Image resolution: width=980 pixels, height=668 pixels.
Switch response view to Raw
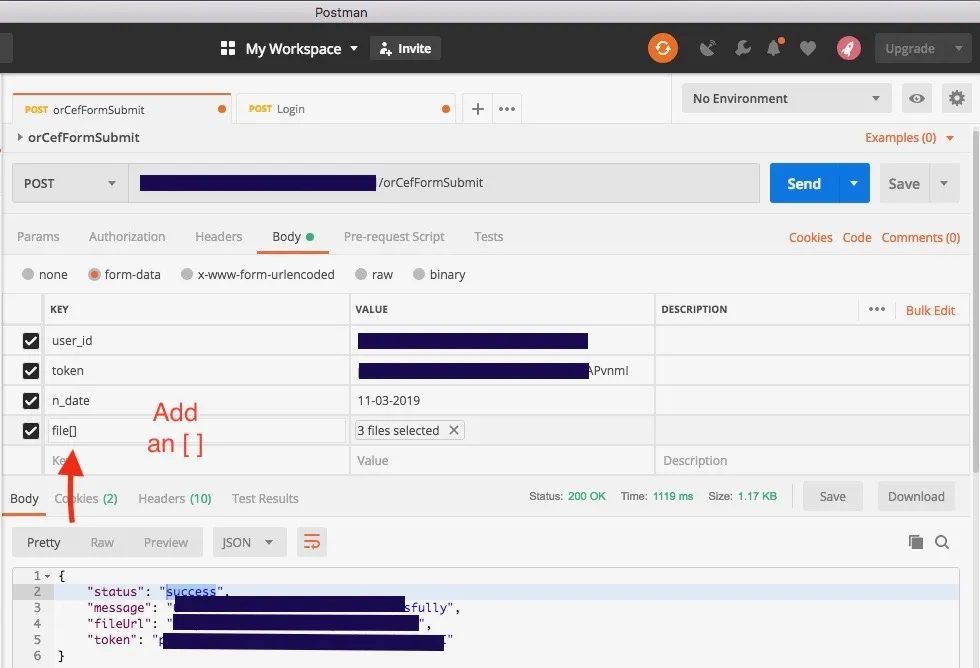pyautogui.click(x=102, y=542)
